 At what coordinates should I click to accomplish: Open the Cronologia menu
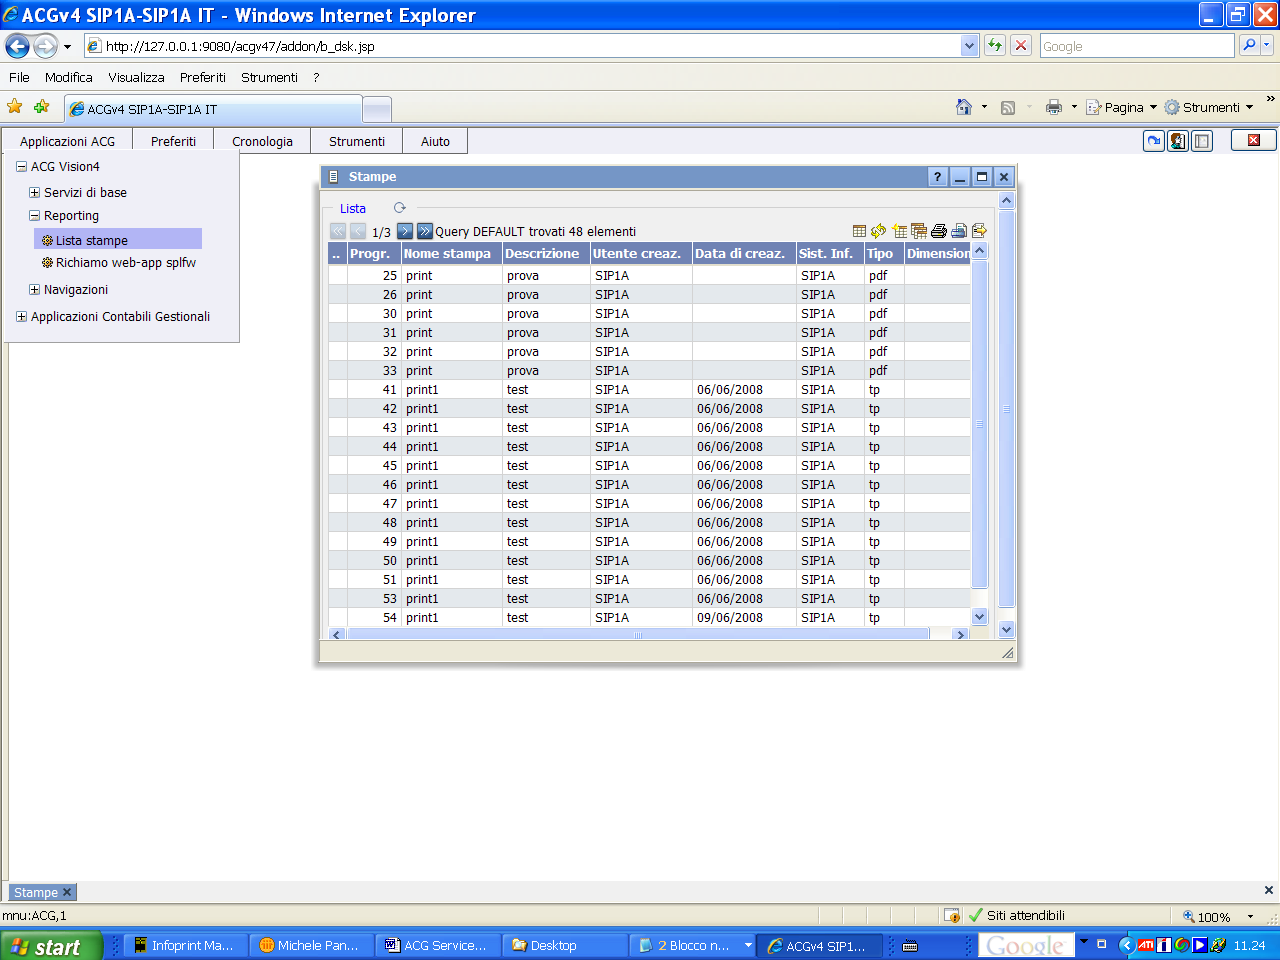click(x=262, y=141)
